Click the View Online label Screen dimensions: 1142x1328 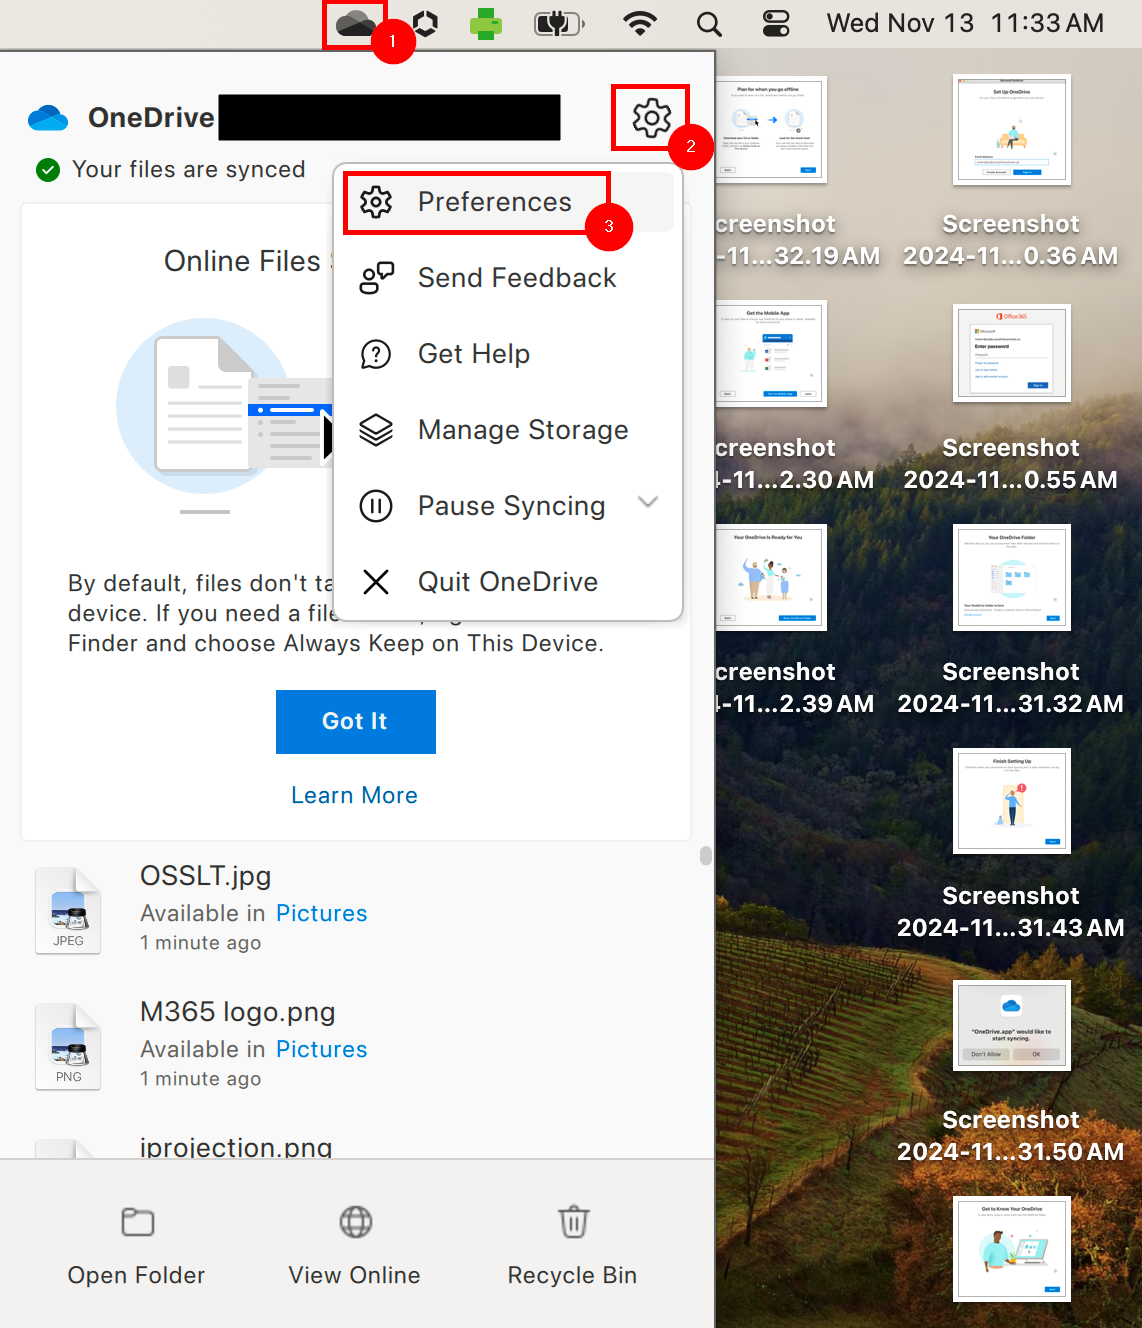pyautogui.click(x=355, y=1275)
